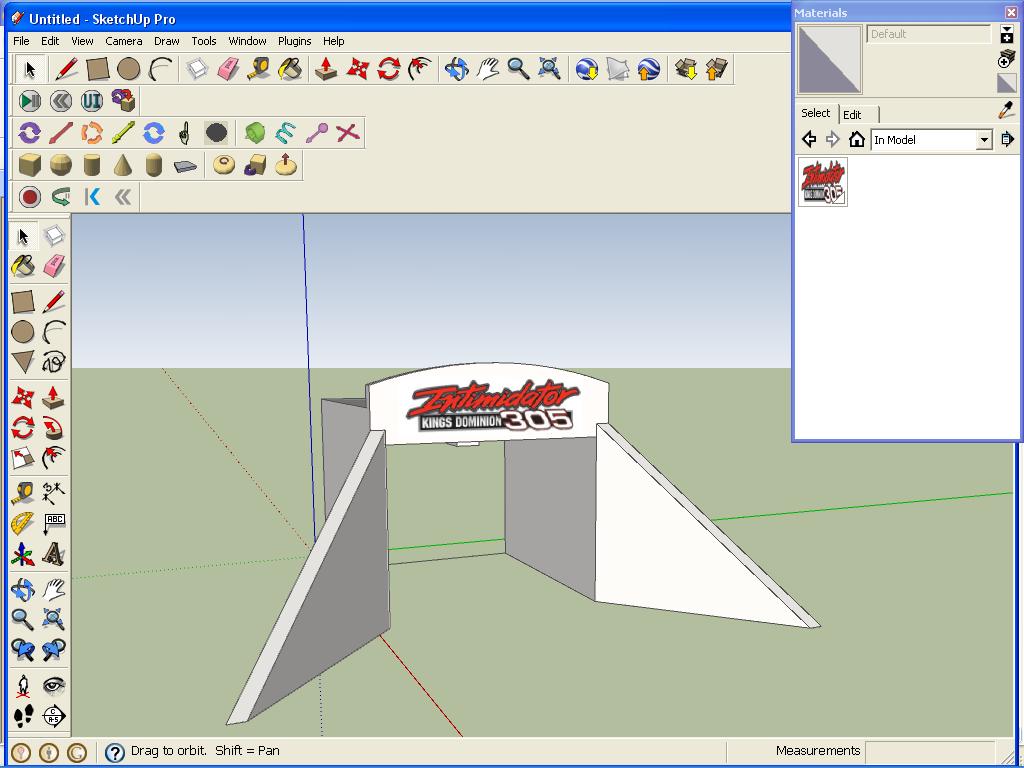Go to Next camera view
Image resolution: width=1024 pixels, height=768 pixels.
(54, 649)
